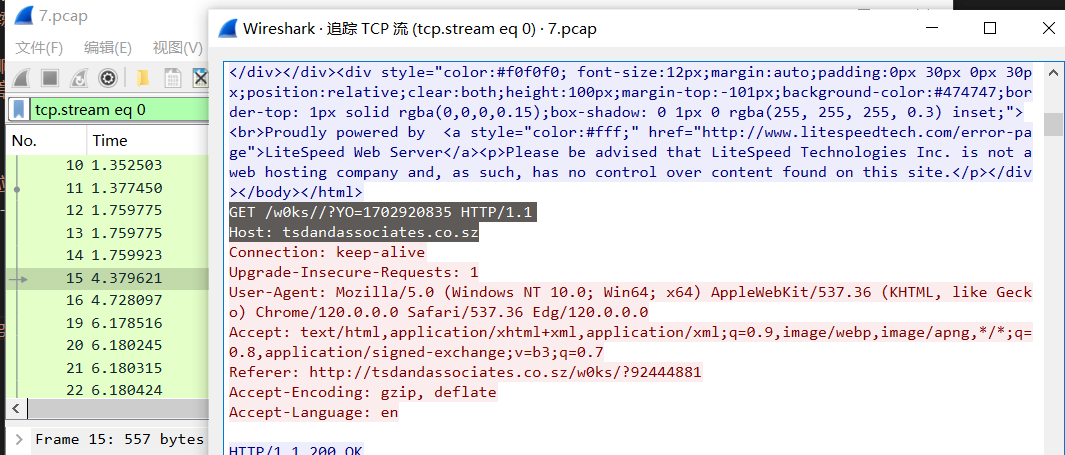Open a capture file via folder icon

(142, 77)
